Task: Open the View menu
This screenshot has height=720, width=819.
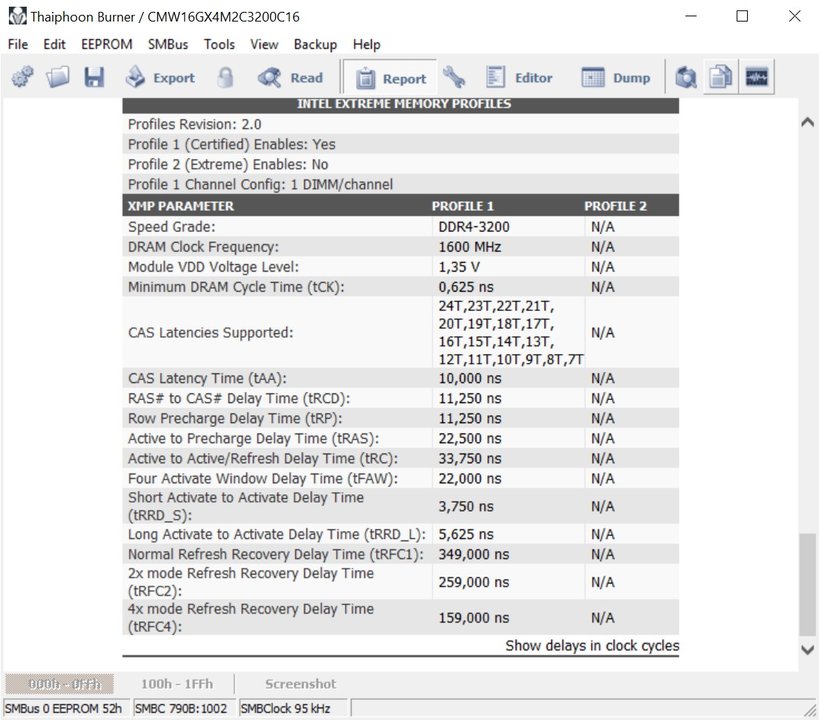Action: tap(264, 44)
